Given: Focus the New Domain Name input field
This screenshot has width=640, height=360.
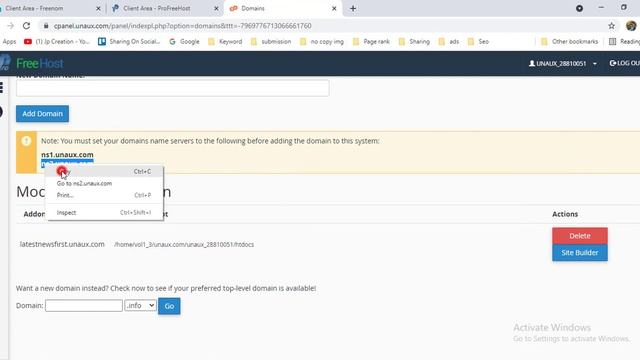Looking at the screenshot, I should click(x=173, y=88).
